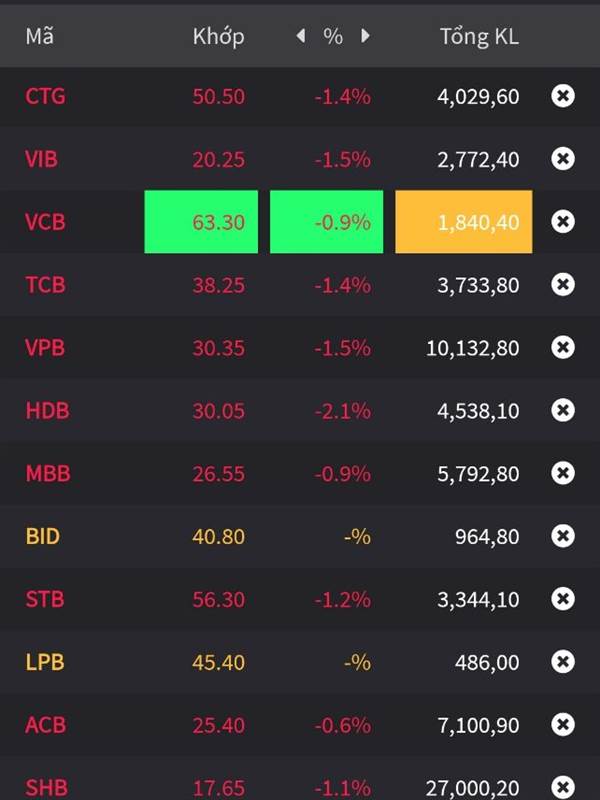The width and height of the screenshot is (600, 800).
Task: Select the orange VCB volume cell
Action: point(464,222)
